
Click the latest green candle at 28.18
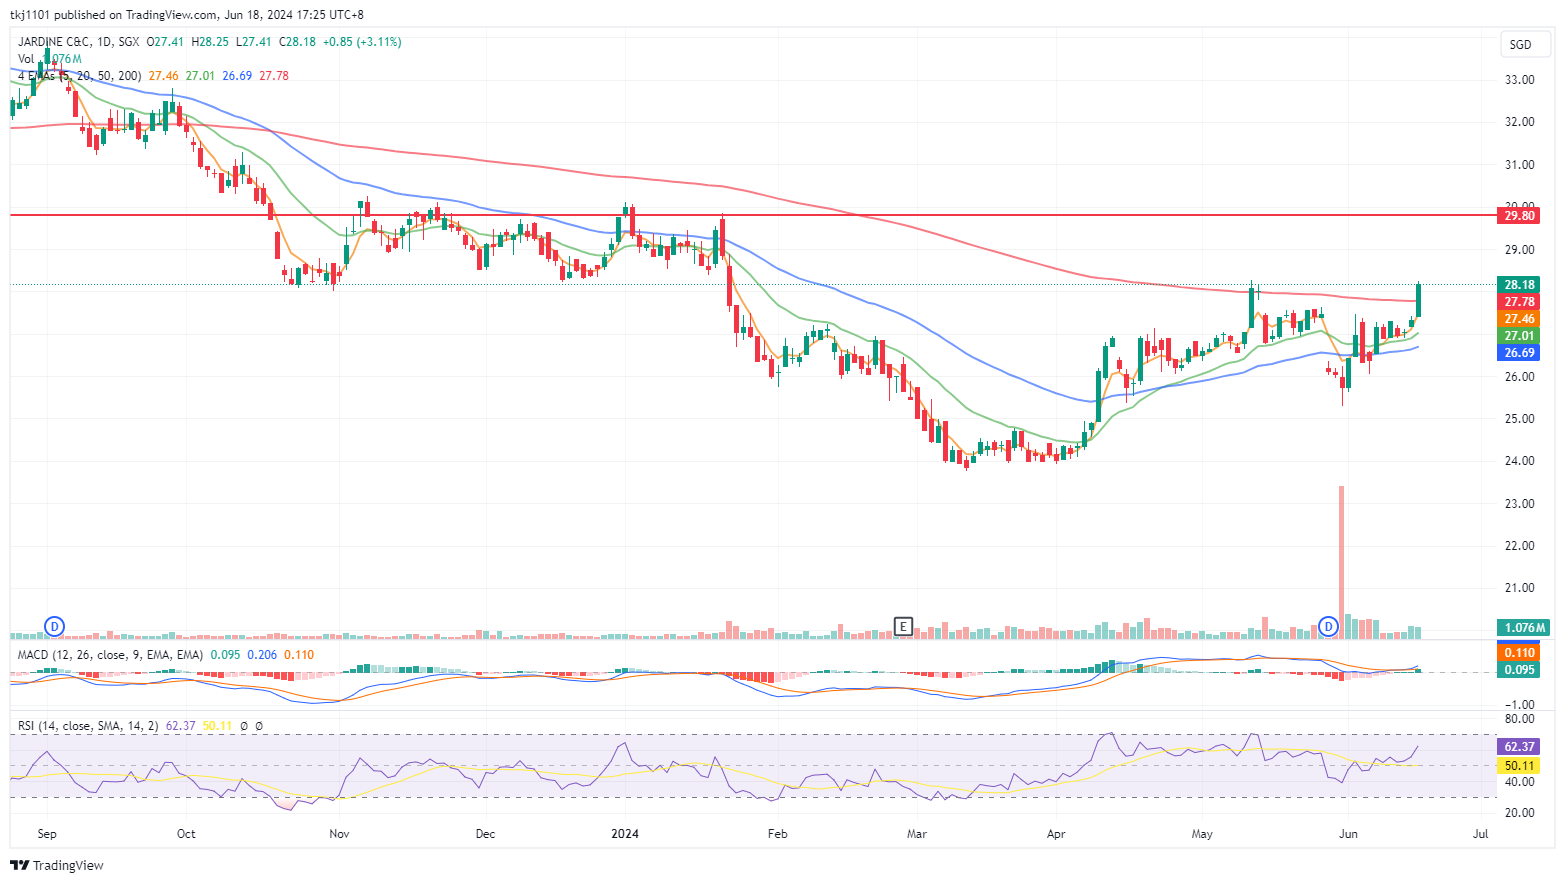pos(1418,300)
